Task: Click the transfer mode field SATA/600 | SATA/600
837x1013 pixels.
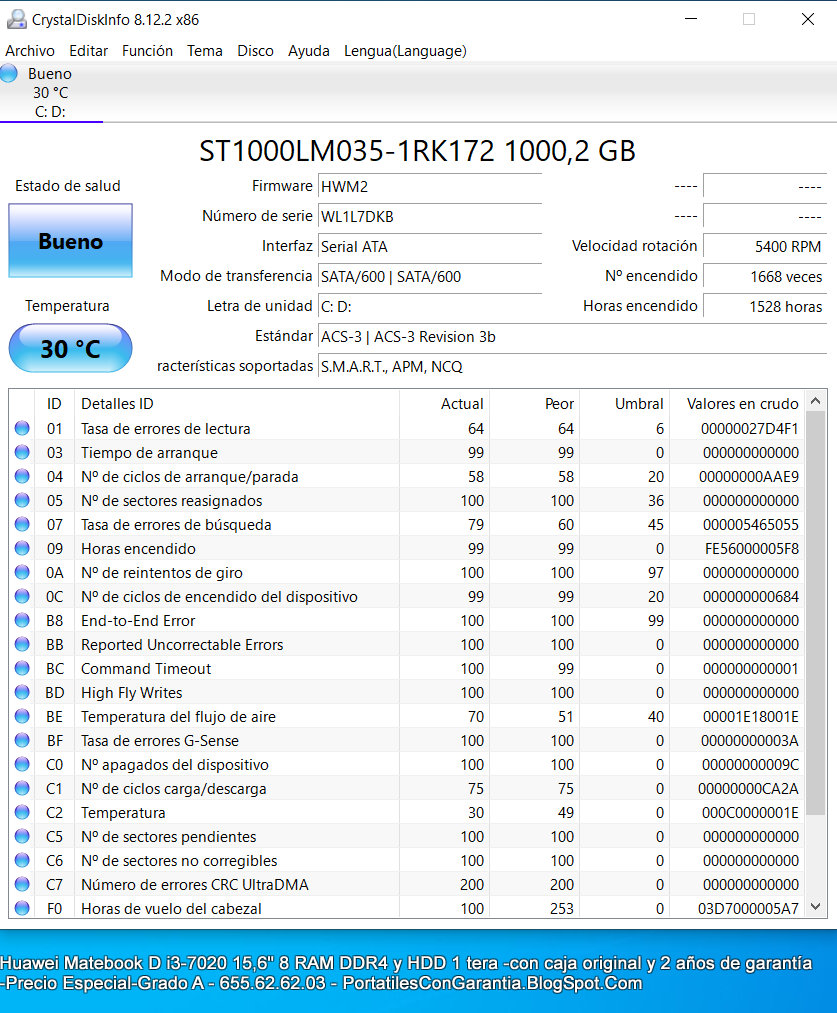Action: (x=429, y=277)
